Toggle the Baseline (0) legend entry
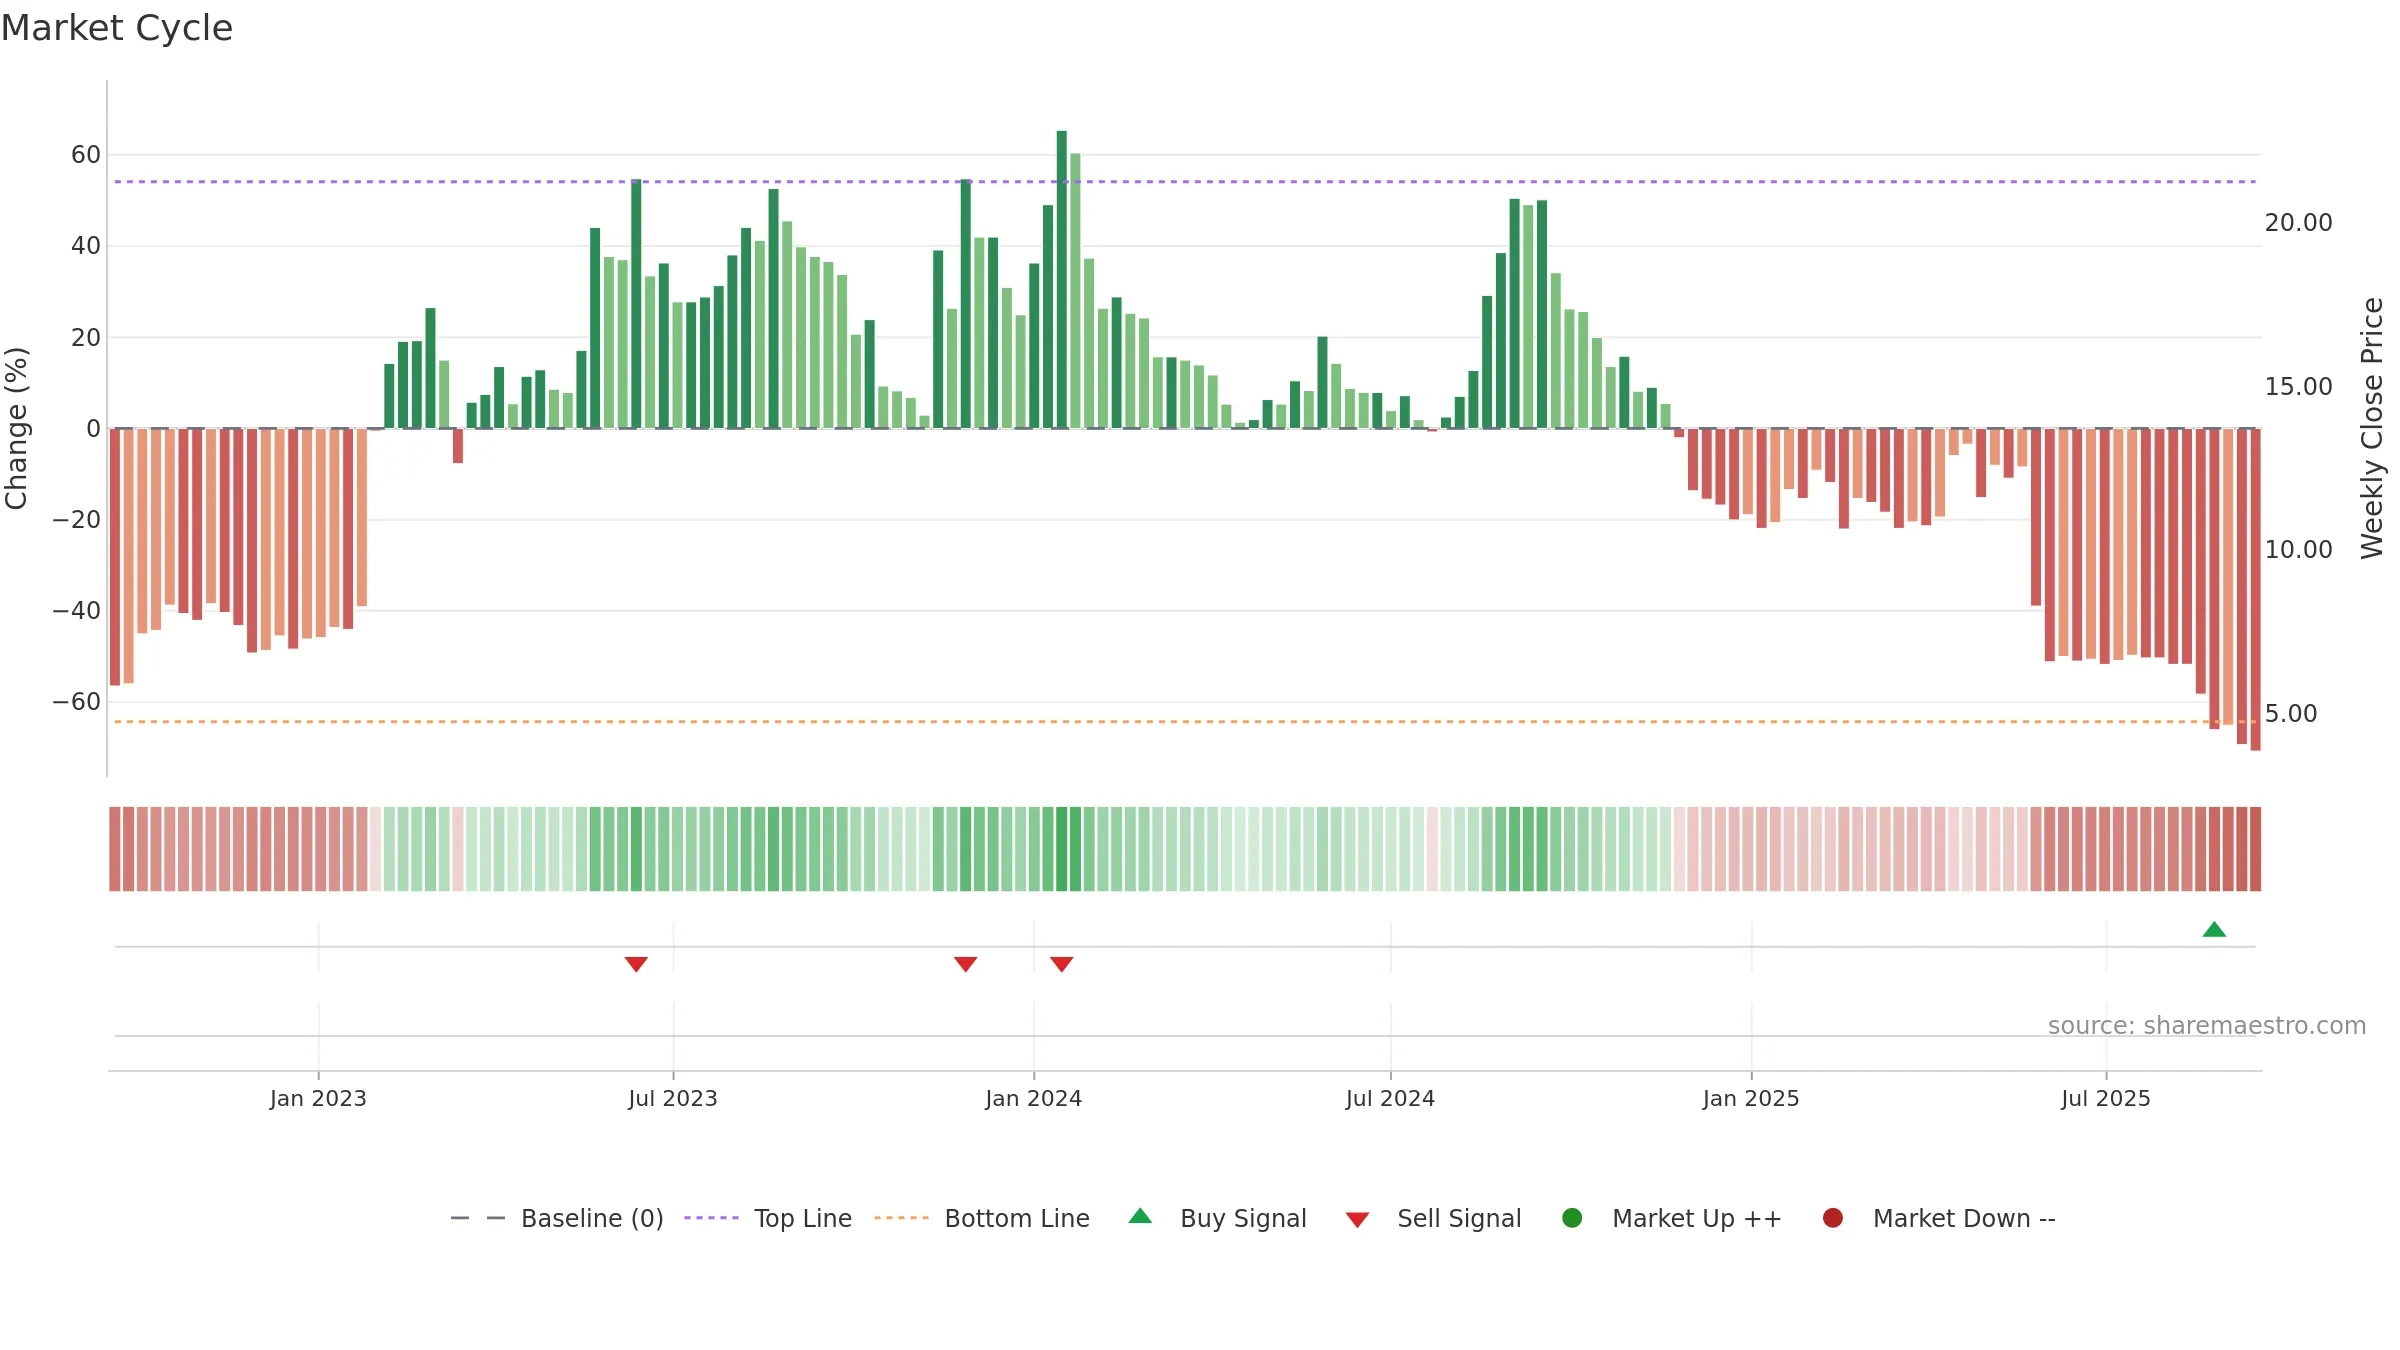The image size is (2400, 1350). coord(557,1218)
